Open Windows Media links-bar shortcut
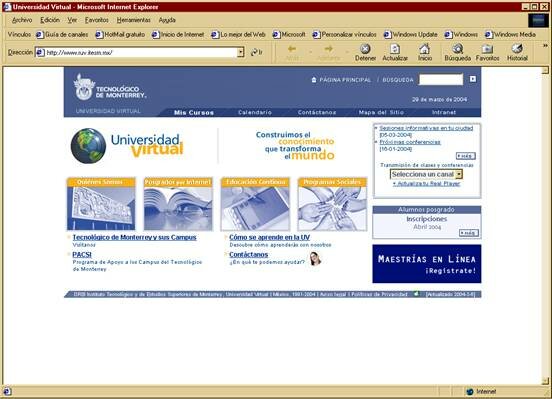 pyautogui.click(x=510, y=35)
